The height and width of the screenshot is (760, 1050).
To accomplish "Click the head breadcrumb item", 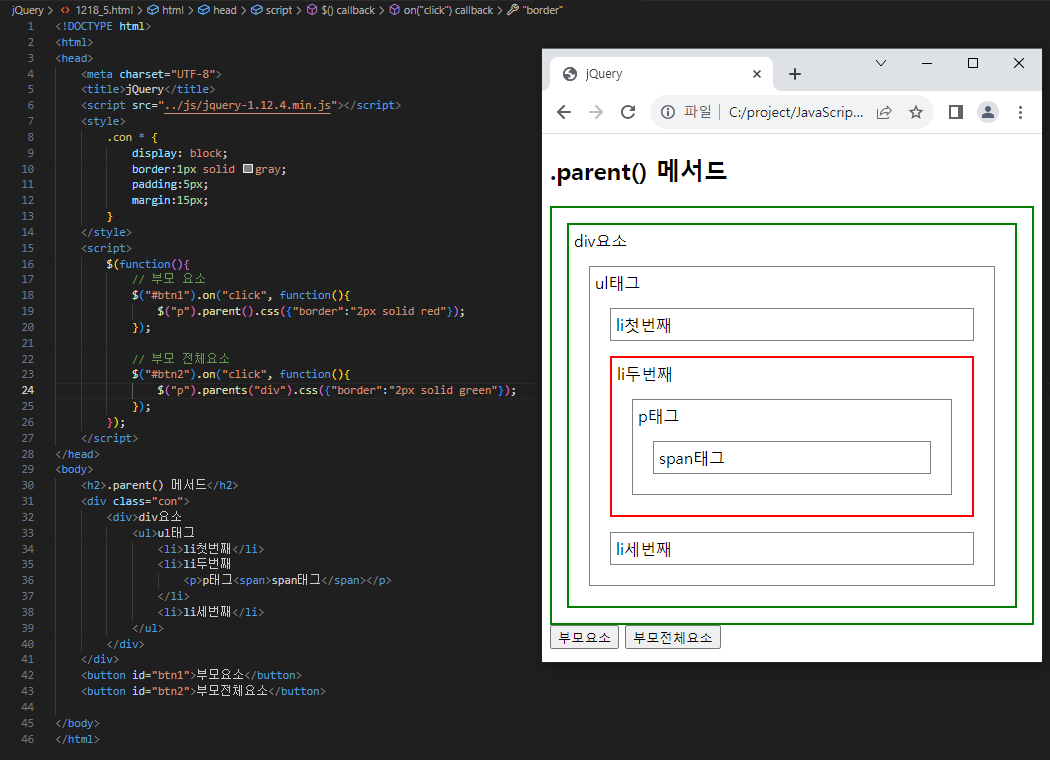I will point(218,10).
